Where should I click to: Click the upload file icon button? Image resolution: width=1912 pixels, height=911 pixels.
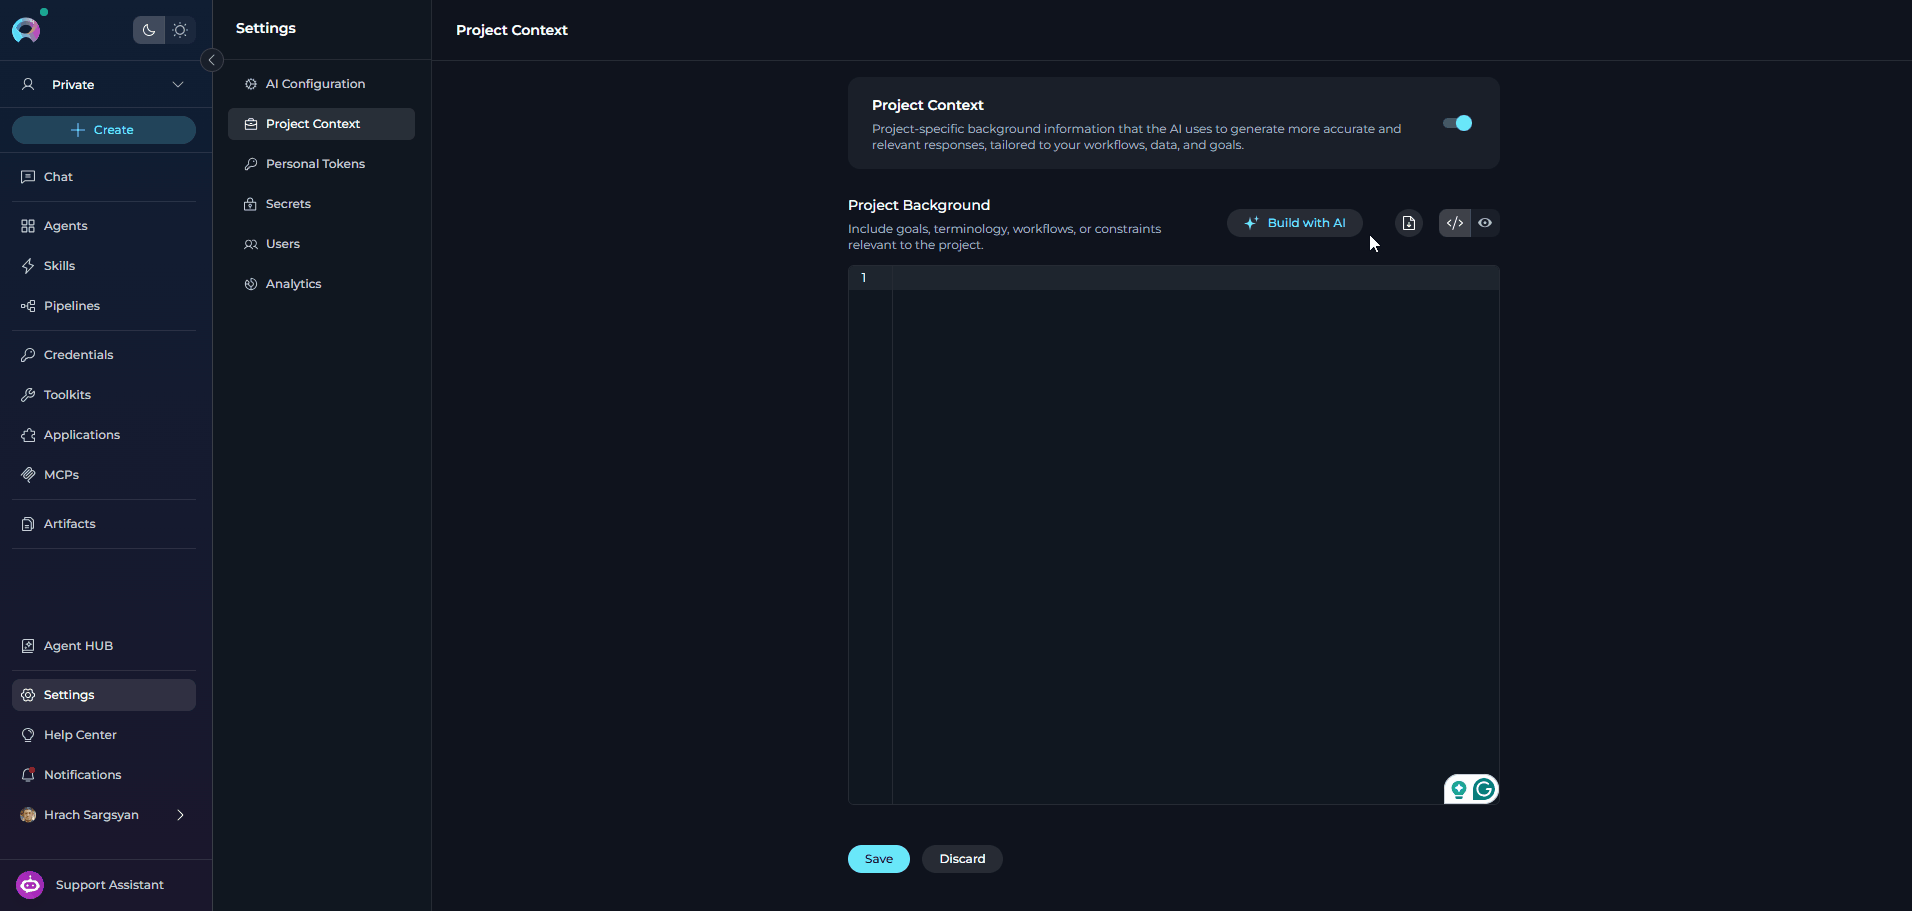coord(1409,223)
